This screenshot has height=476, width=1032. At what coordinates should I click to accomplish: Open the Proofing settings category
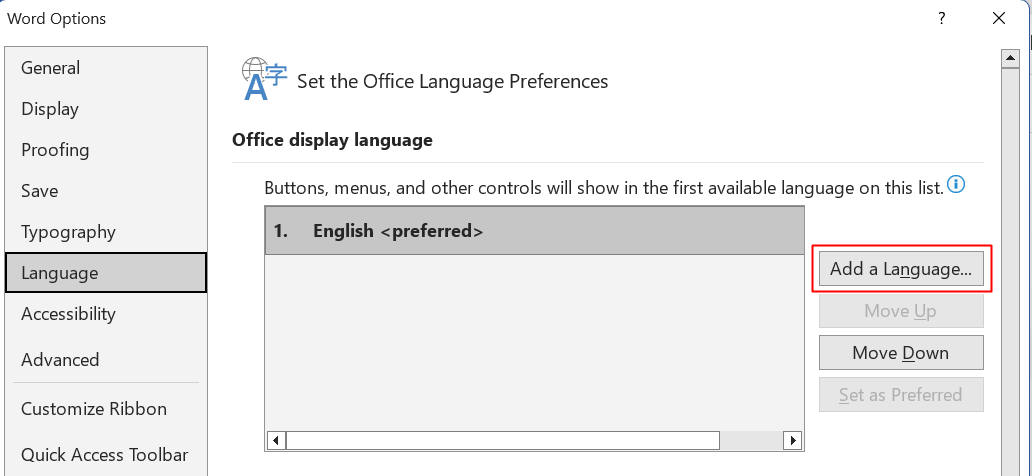point(55,150)
